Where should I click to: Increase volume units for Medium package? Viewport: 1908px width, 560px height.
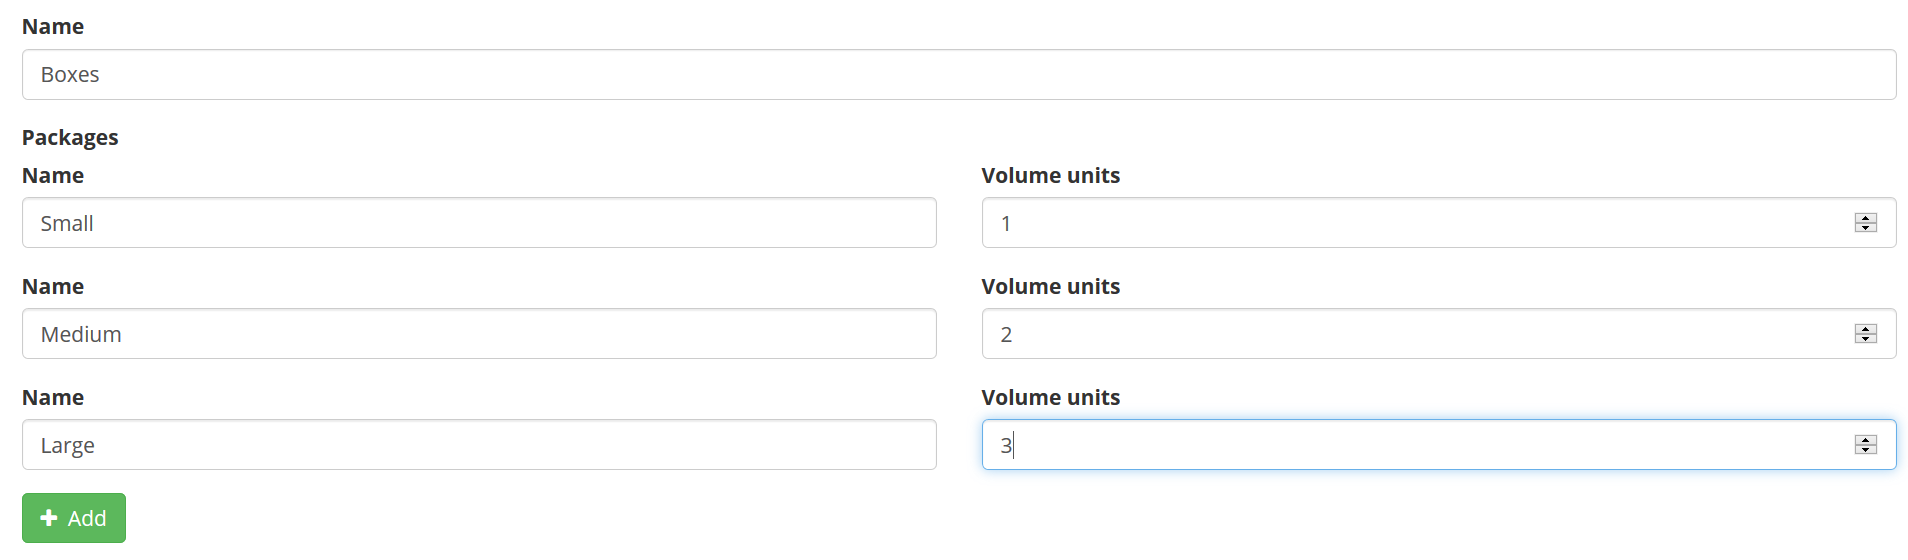point(1865,329)
